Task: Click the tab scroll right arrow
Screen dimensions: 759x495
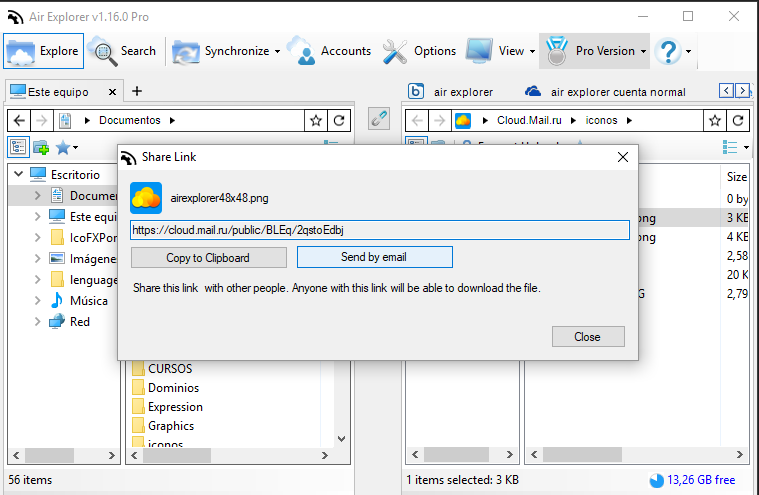Action: (743, 90)
